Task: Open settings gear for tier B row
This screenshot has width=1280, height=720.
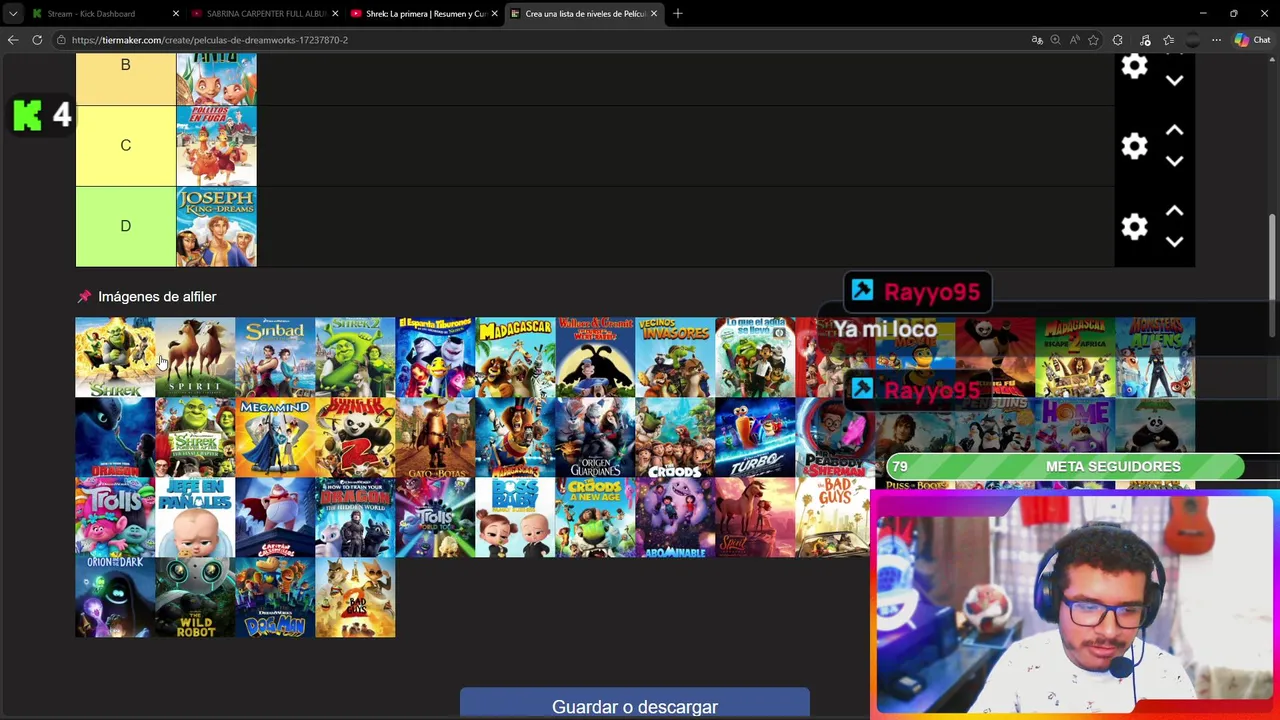Action: point(1134,66)
